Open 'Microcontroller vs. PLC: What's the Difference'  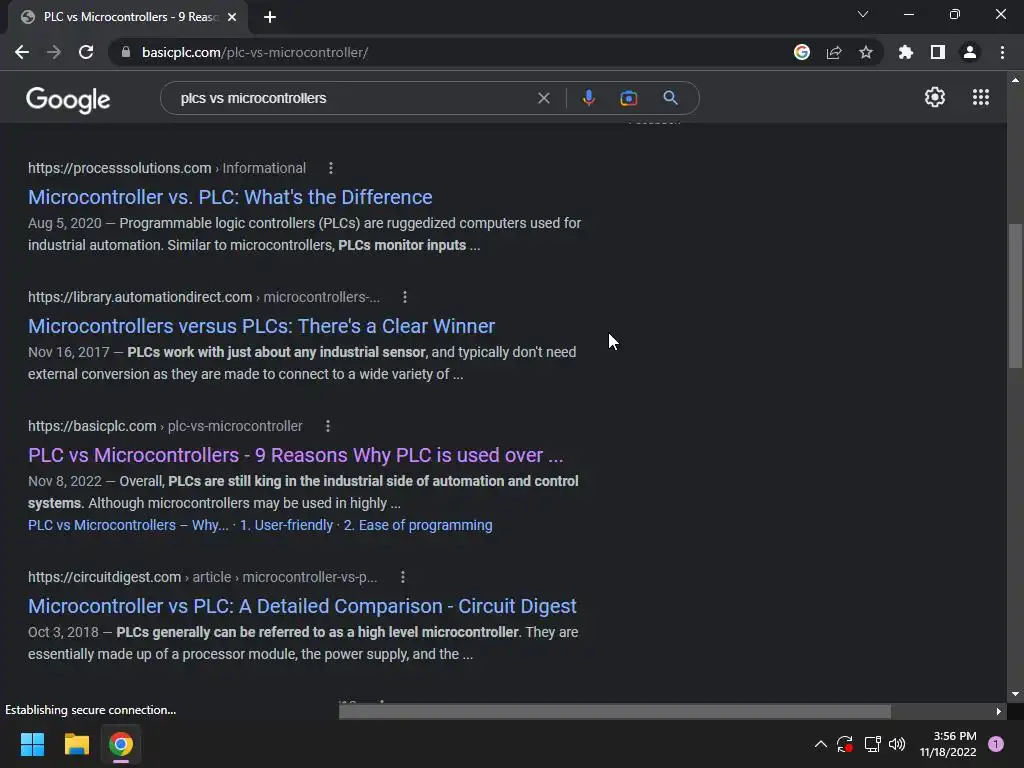tap(230, 197)
